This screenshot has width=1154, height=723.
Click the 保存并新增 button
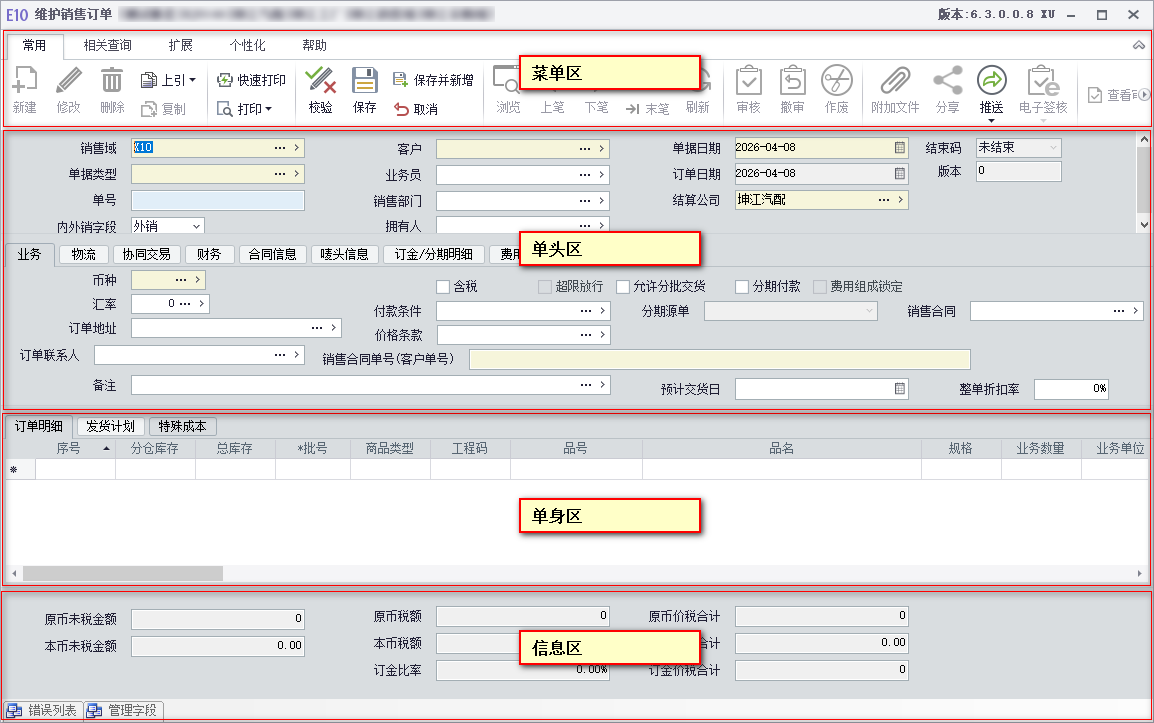(433, 80)
